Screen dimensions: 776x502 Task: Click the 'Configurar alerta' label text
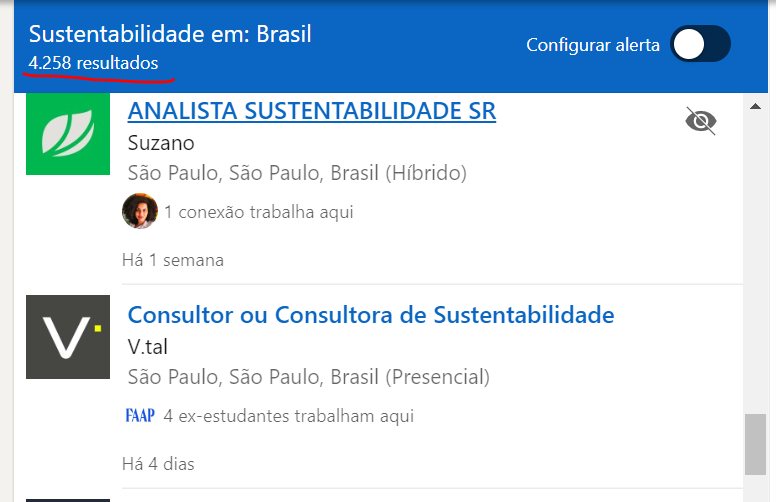coord(593,45)
